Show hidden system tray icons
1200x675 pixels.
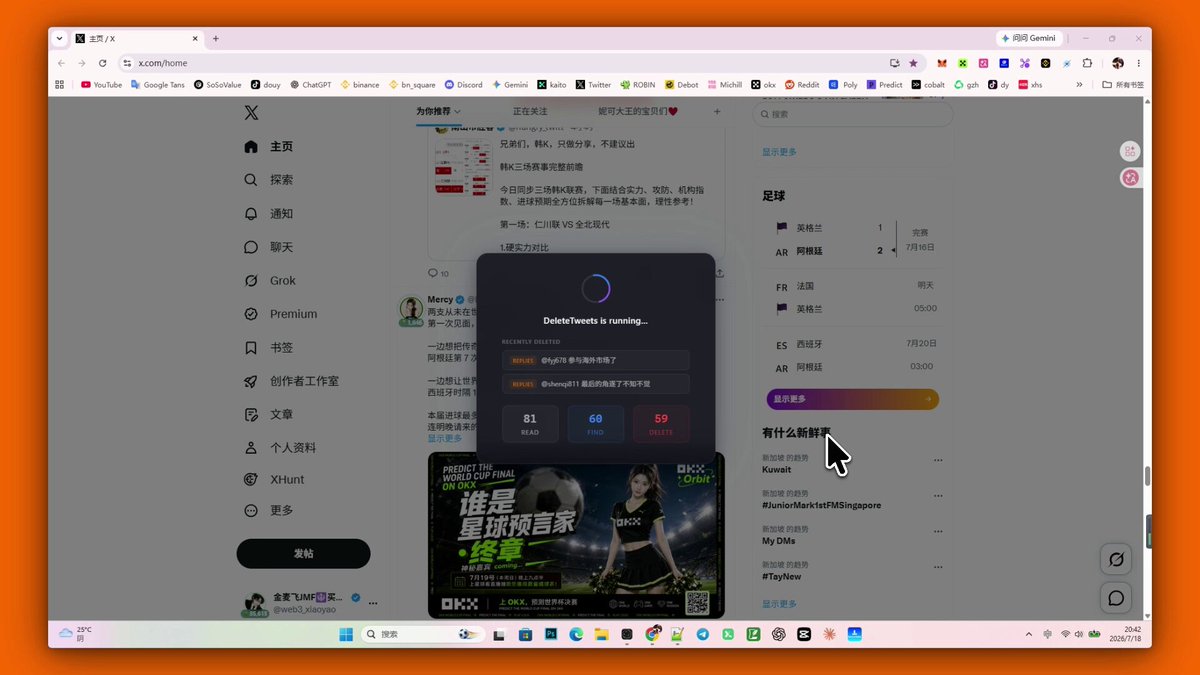1029,634
